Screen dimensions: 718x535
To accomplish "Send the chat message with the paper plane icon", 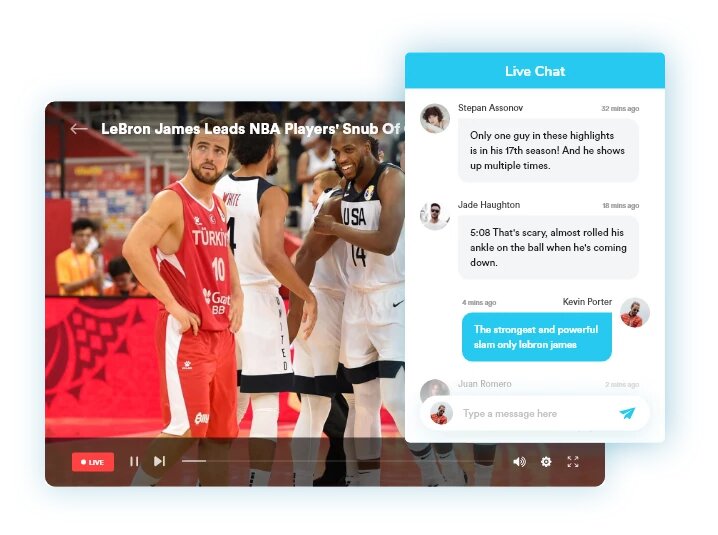I will [x=627, y=413].
